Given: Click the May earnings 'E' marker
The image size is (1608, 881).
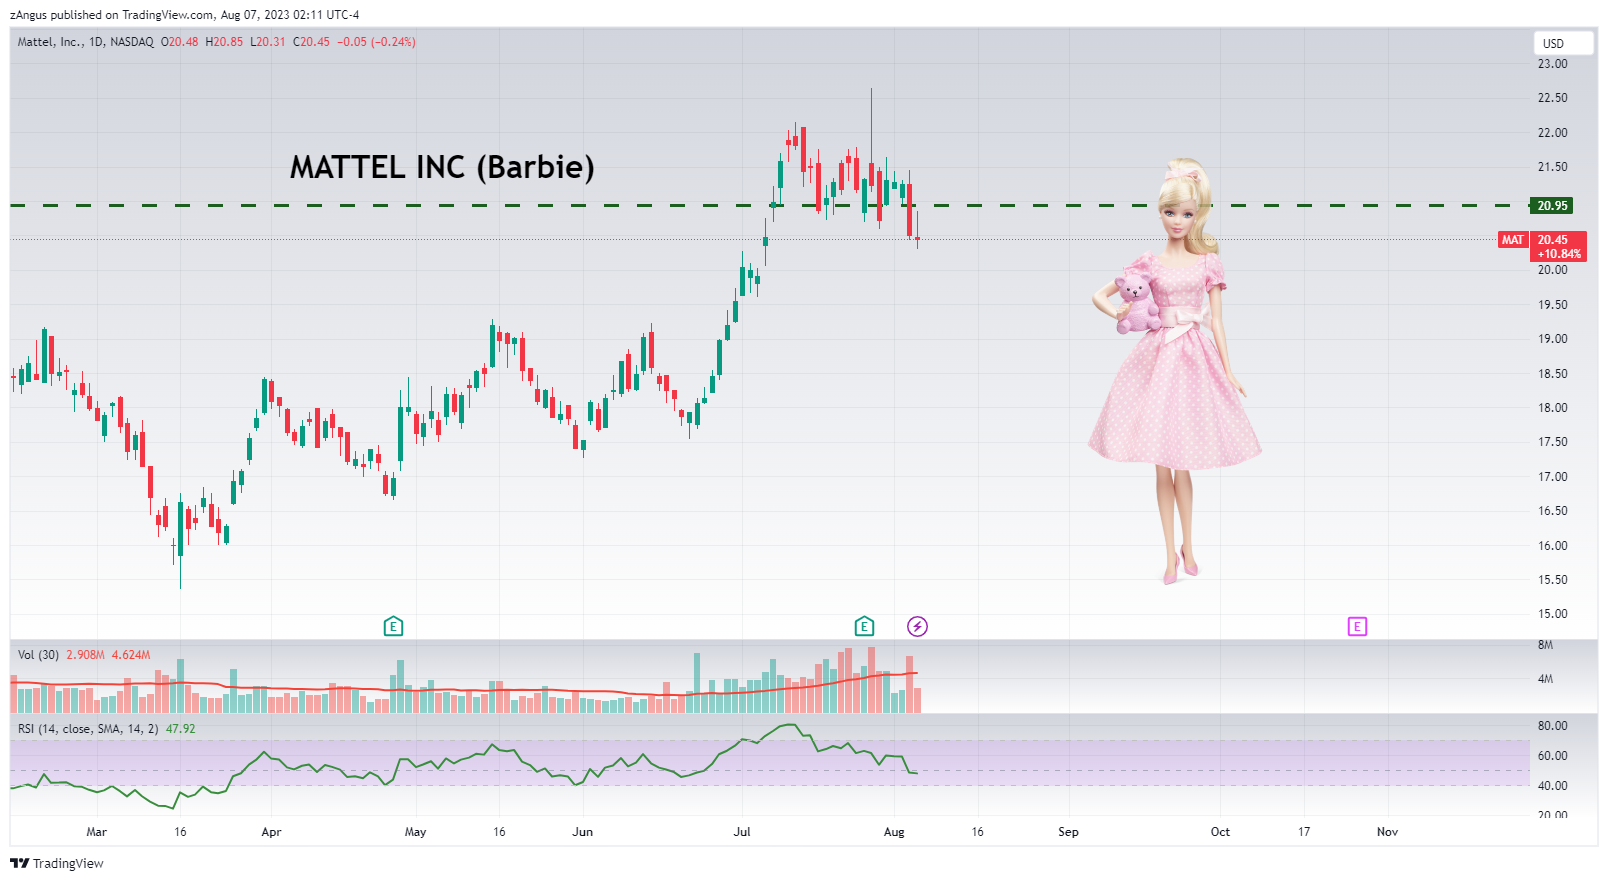Looking at the screenshot, I should (393, 627).
